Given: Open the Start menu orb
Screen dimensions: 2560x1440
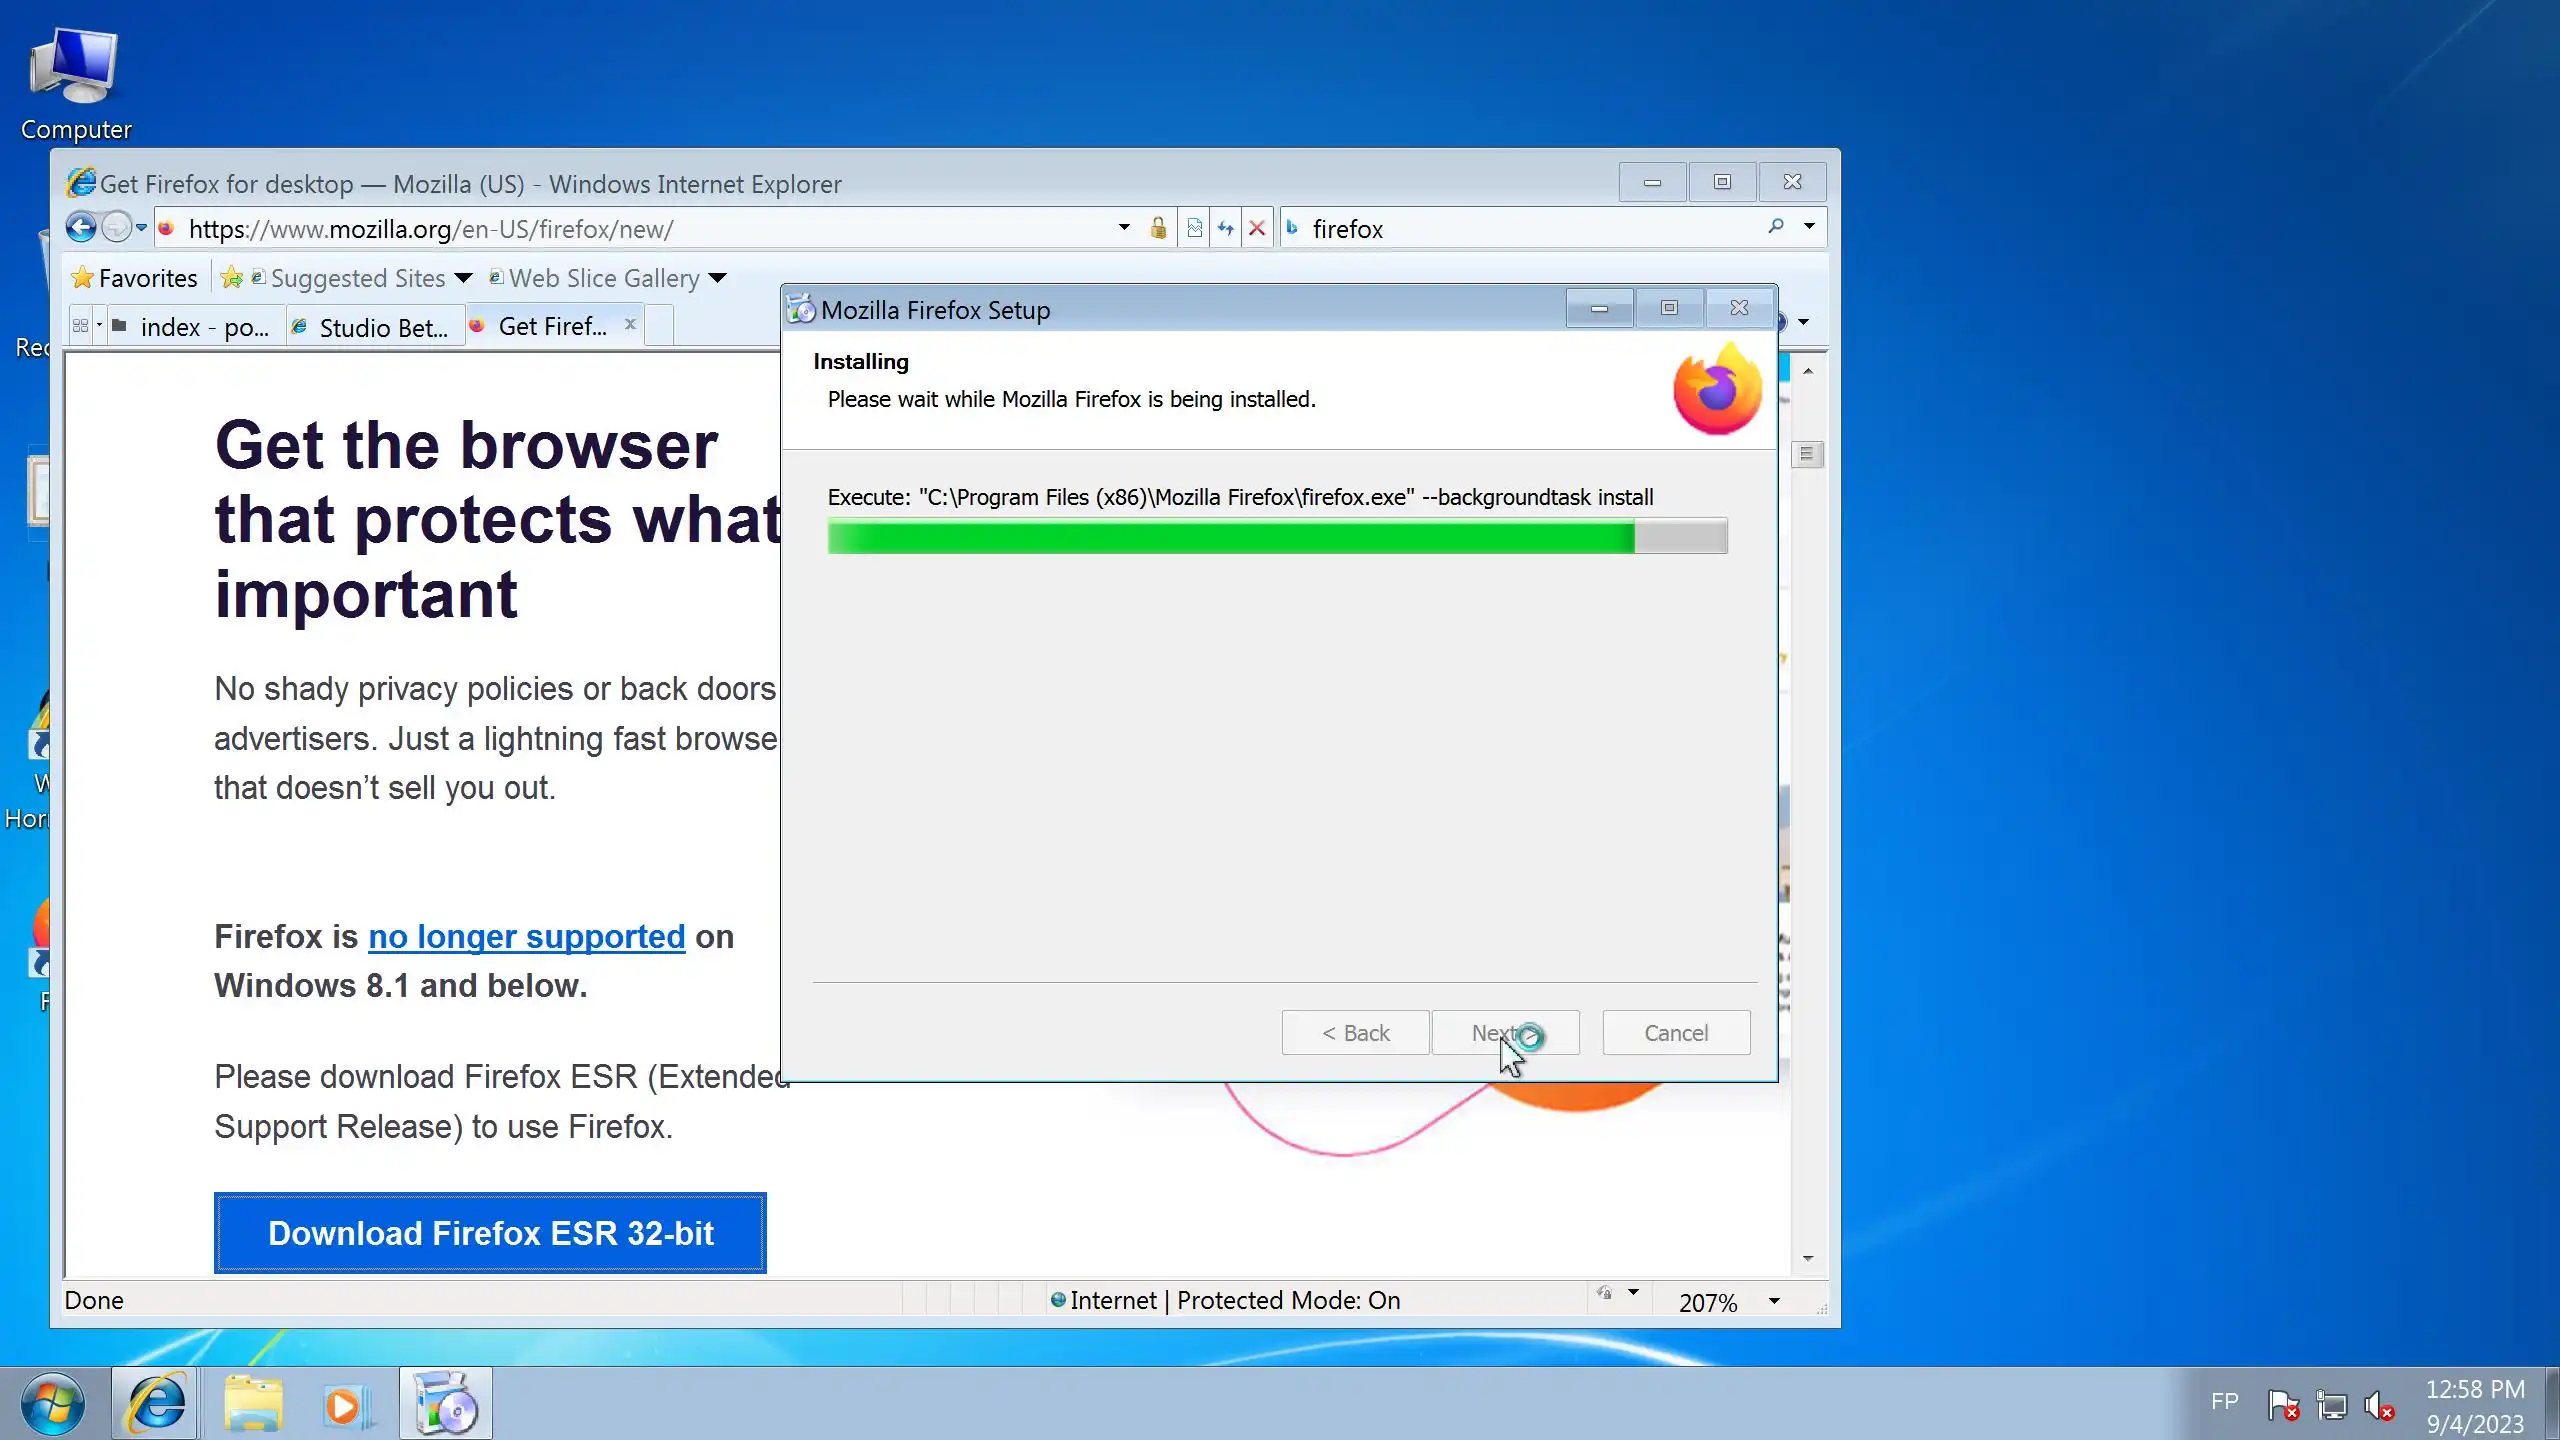Looking at the screenshot, I should pyautogui.click(x=52, y=1405).
